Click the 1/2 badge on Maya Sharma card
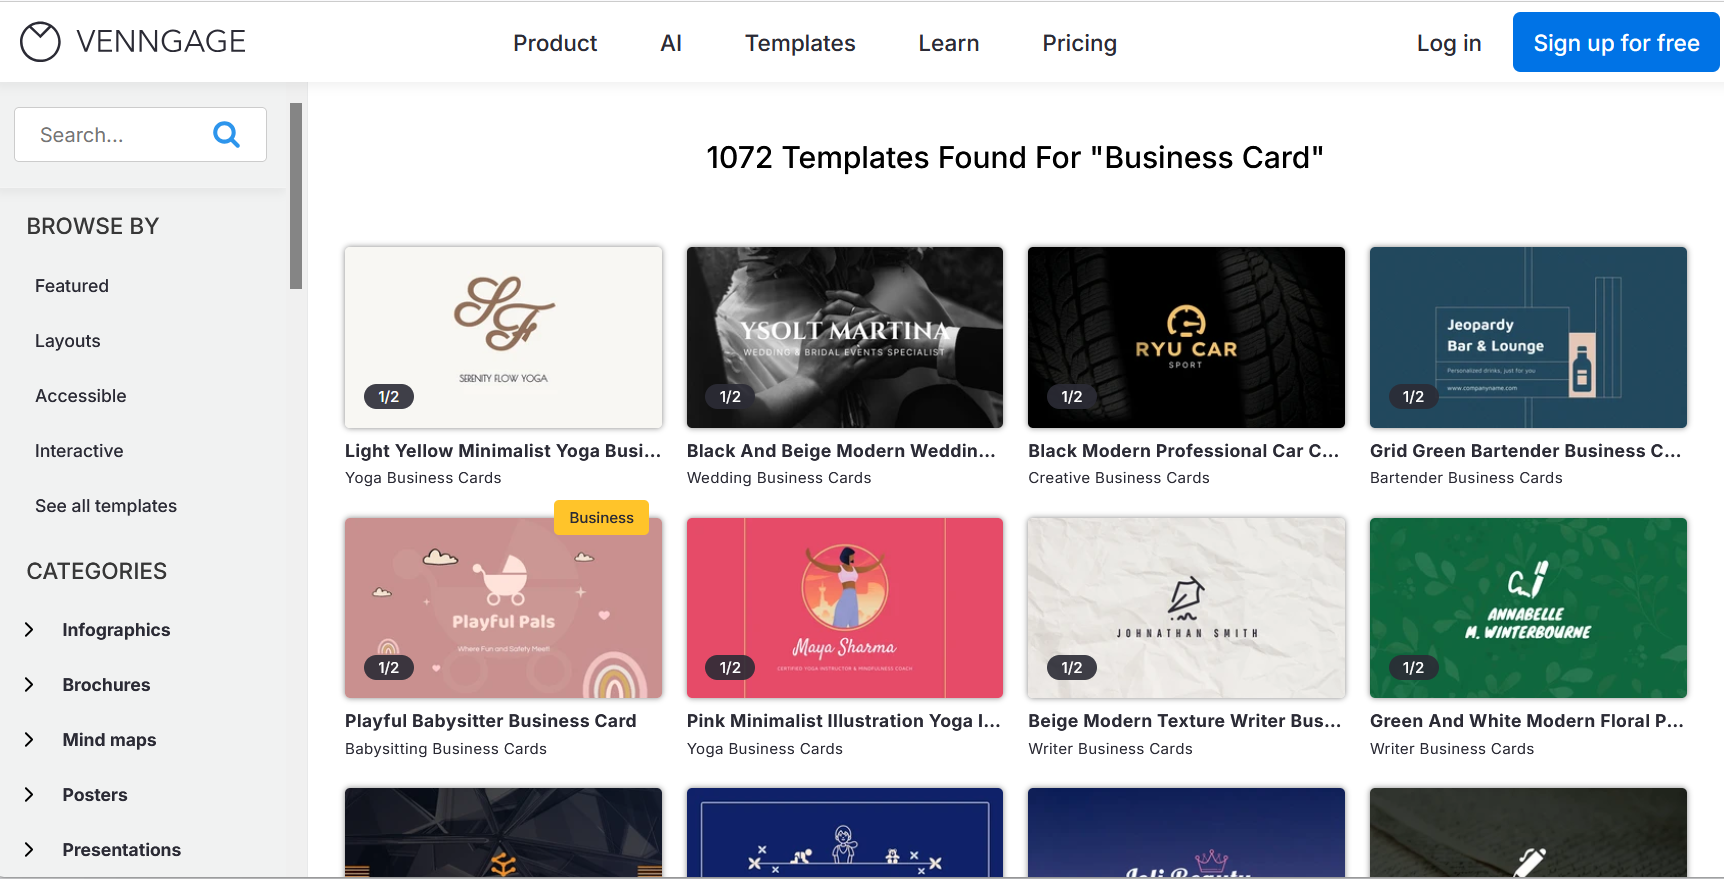The width and height of the screenshot is (1724, 879). pyautogui.click(x=730, y=668)
